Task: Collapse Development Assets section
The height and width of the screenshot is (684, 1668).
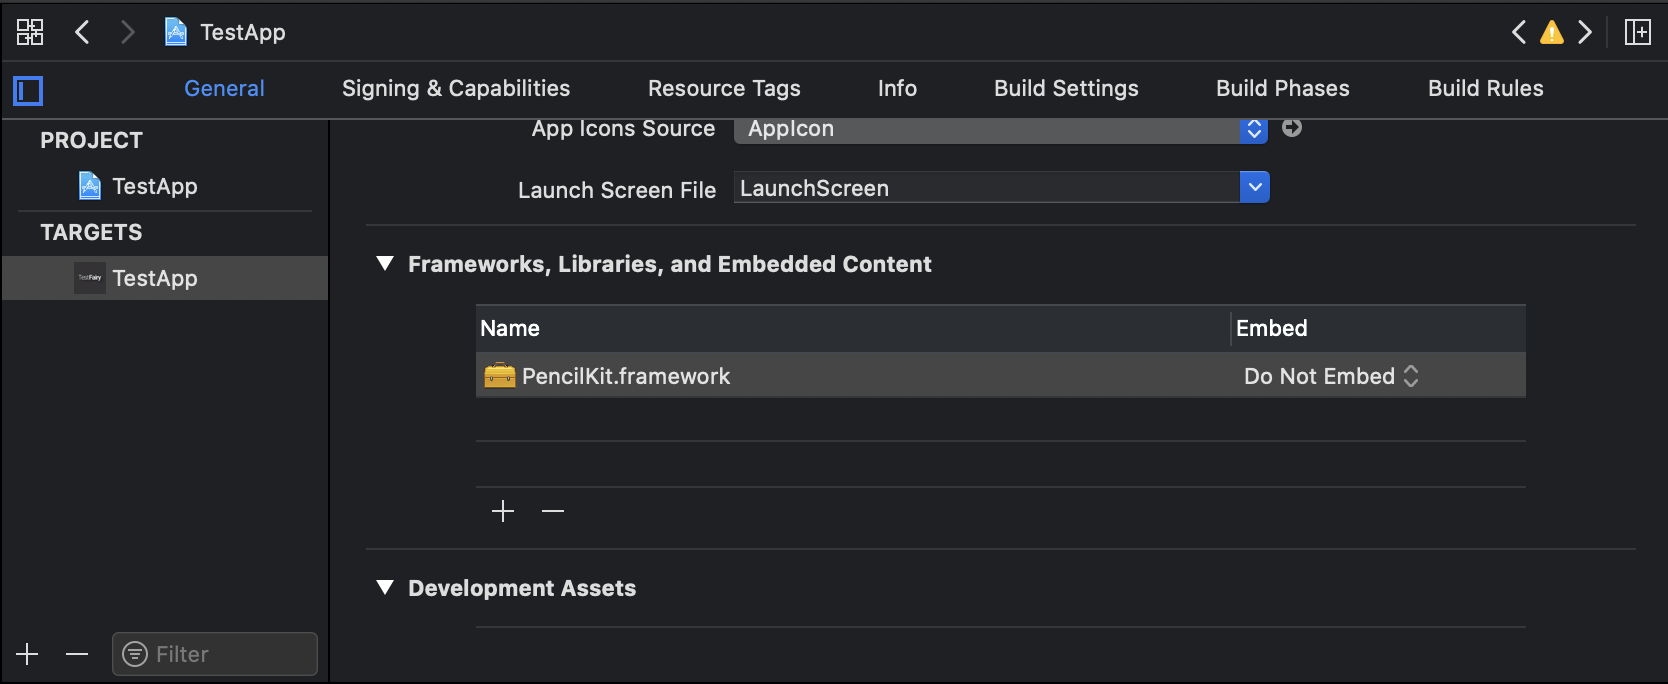Action: pos(385,588)
